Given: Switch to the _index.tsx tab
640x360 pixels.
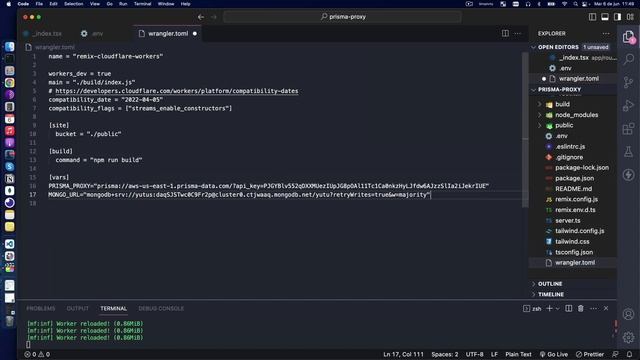Looking at the screenshot, I should click(x=44, y=33).
